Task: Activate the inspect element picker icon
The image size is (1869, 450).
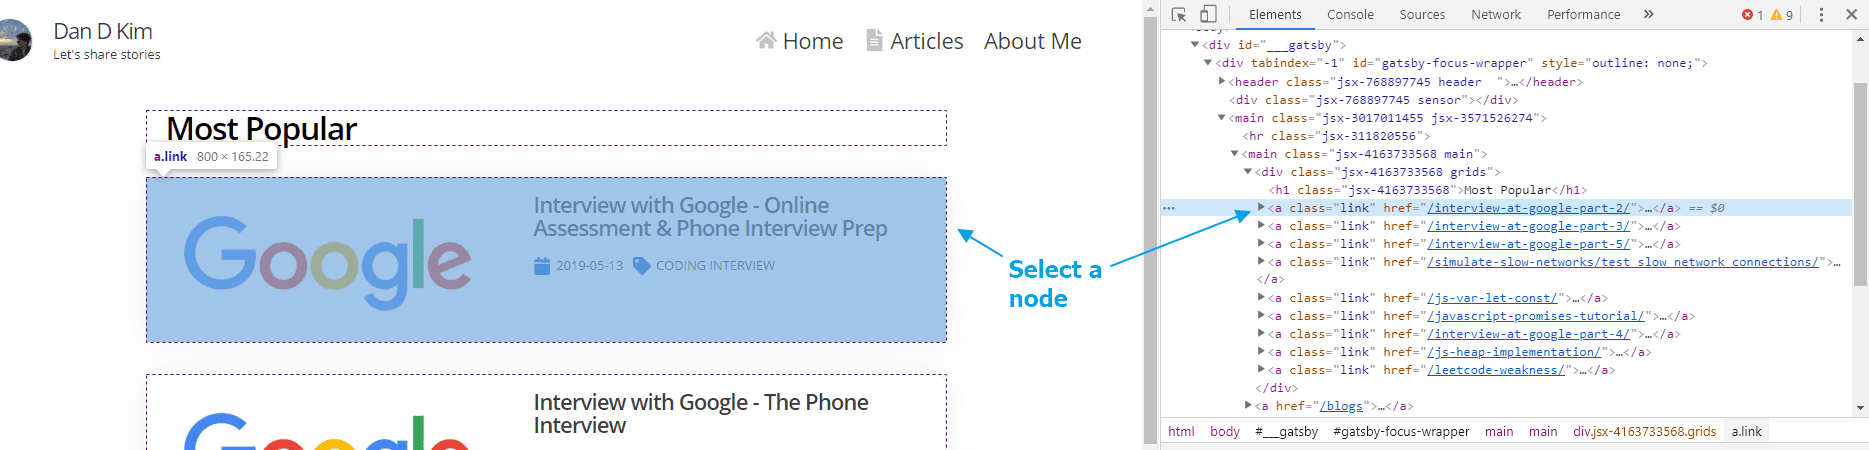Action: pos(1179,15)
